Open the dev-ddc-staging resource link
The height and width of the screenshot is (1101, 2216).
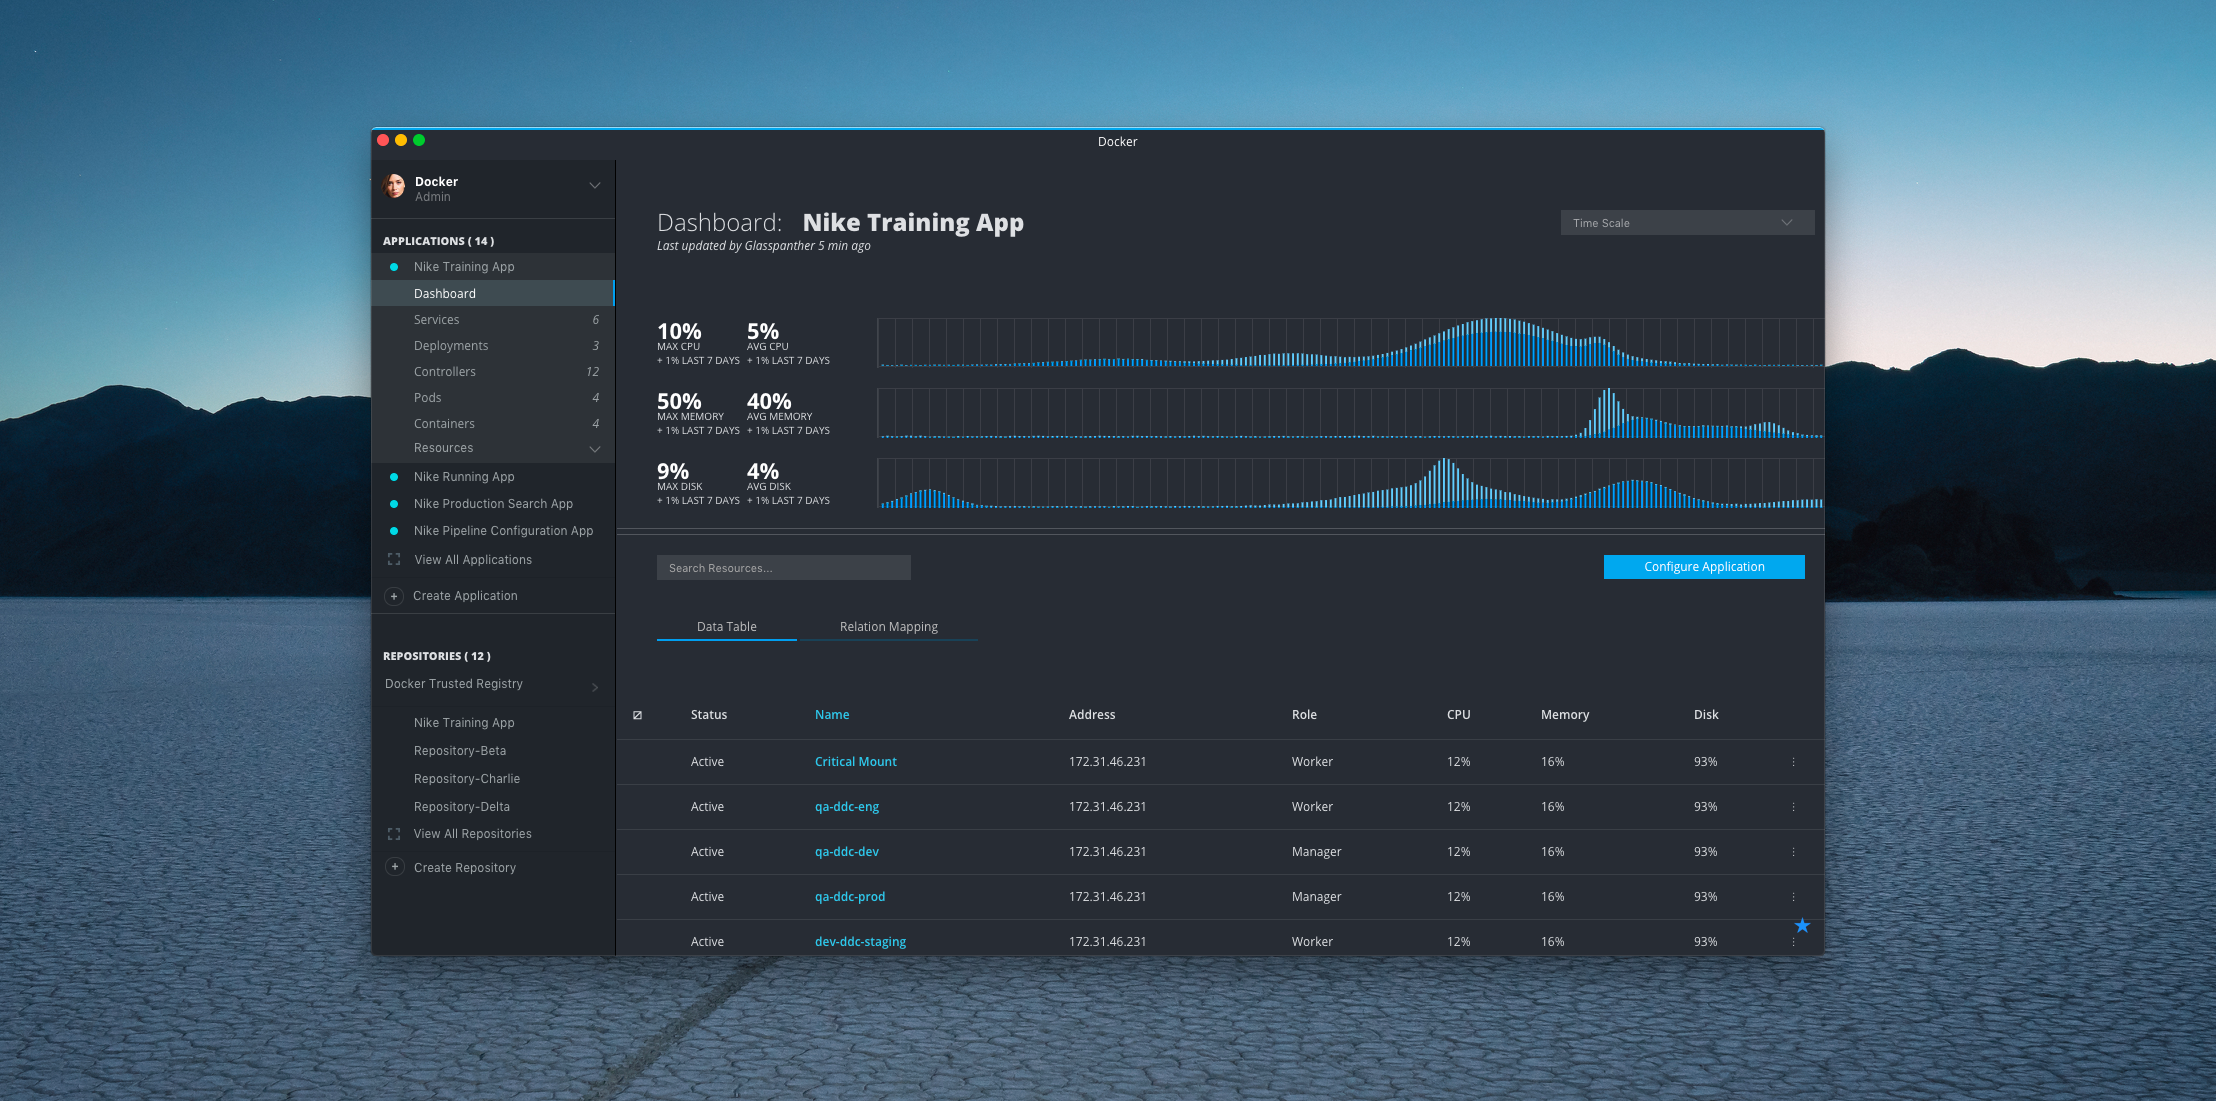point(860,942)
